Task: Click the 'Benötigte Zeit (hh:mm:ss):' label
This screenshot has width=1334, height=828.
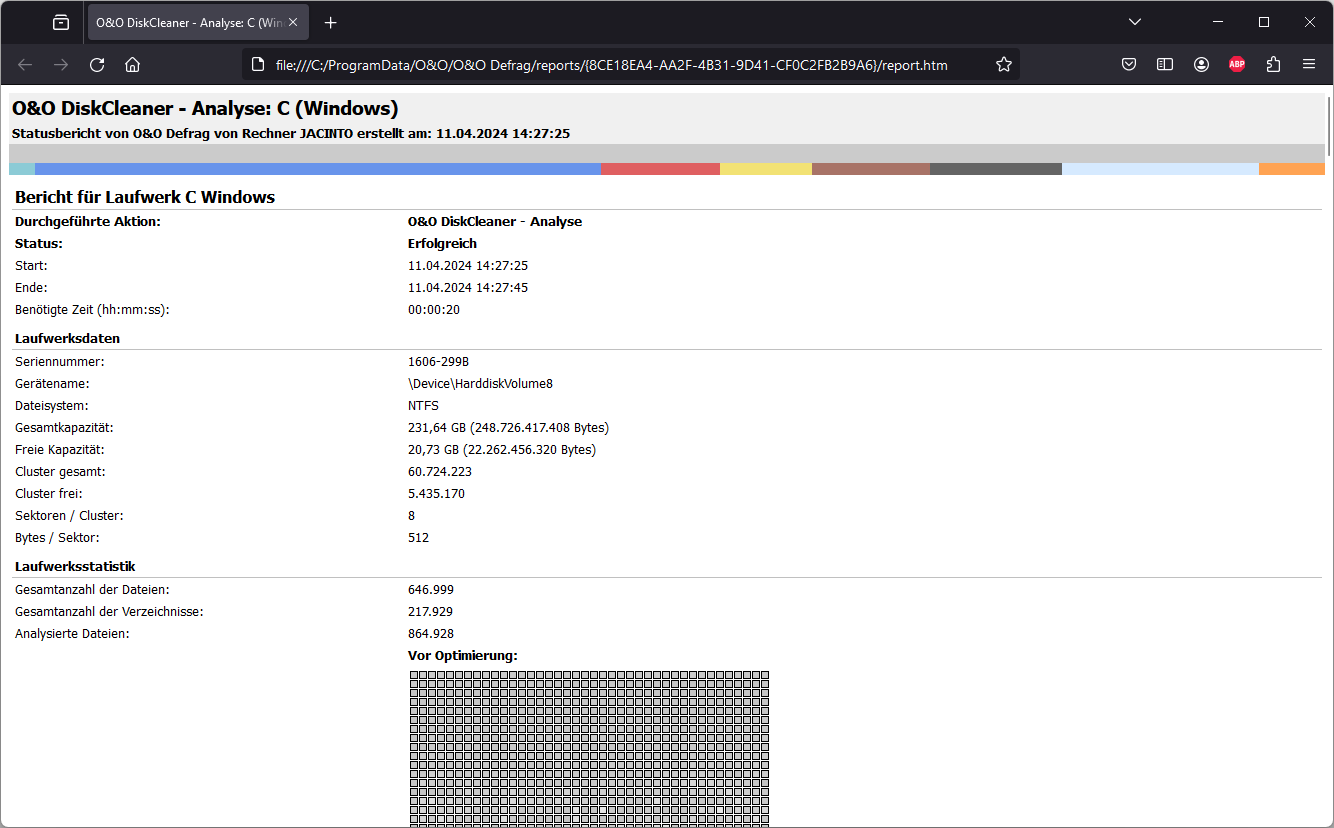Action: click(x=92, y=309)
